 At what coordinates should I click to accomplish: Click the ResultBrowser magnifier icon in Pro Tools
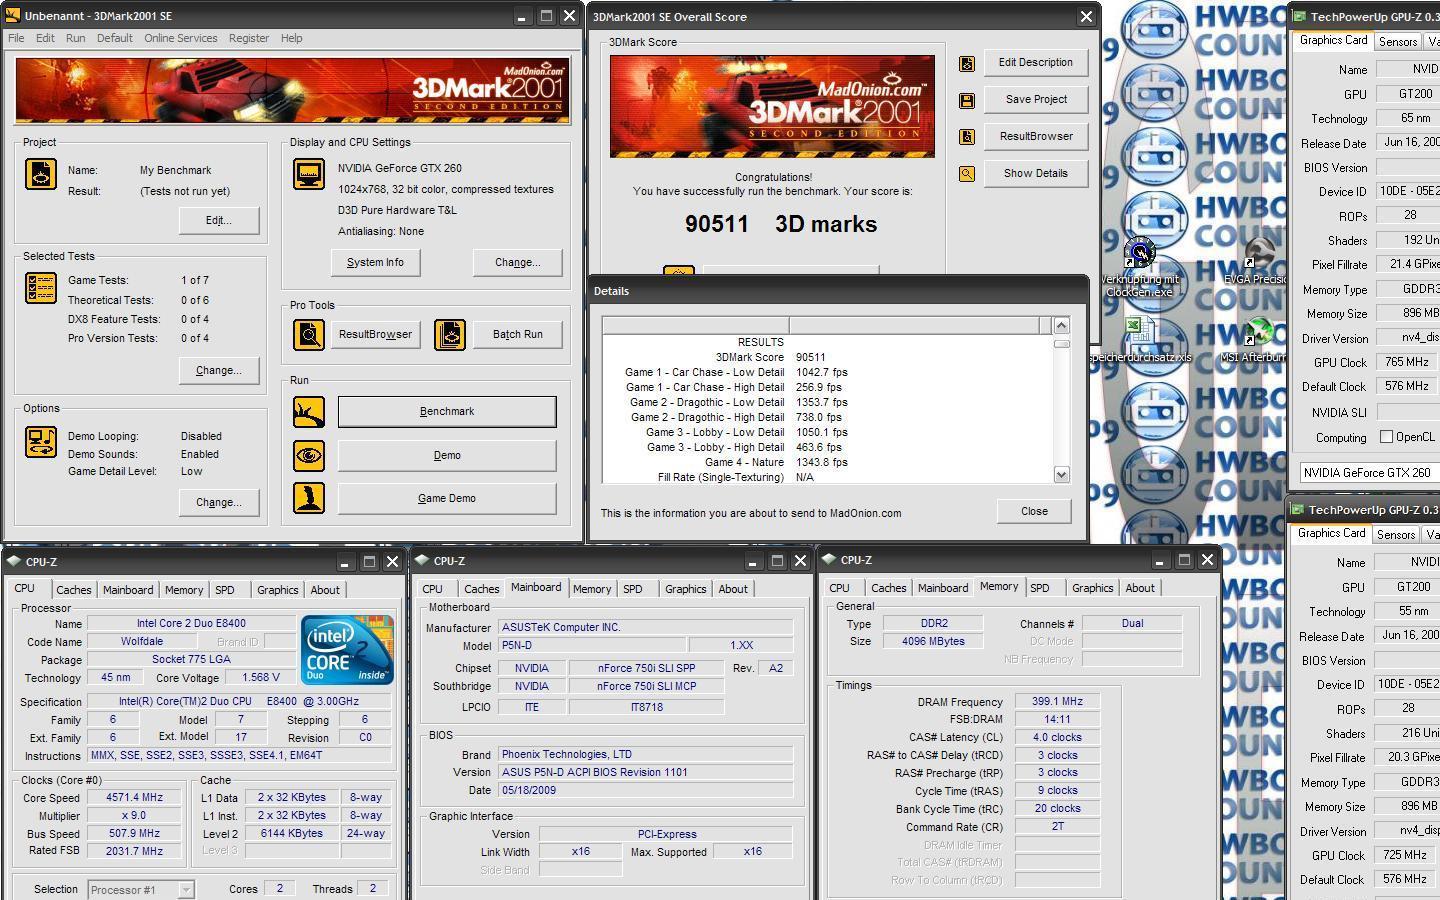point(309,334)
